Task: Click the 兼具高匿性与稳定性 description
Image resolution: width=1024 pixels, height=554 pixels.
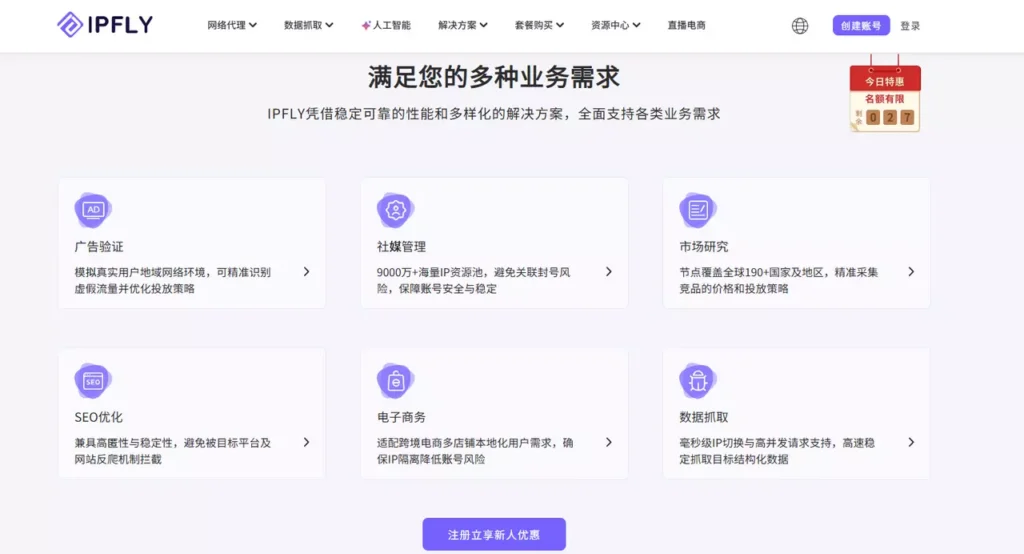Action: [172, 451]
